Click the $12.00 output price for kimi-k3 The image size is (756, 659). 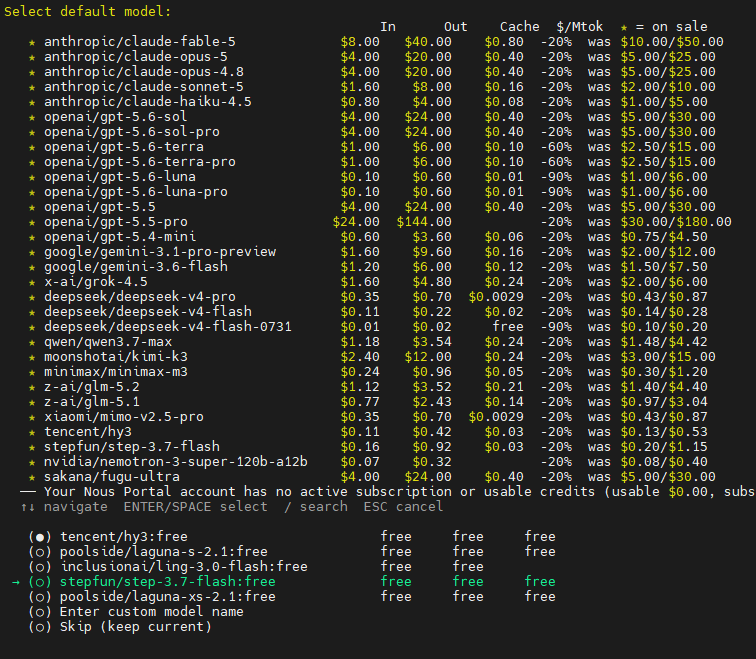click(428, 357)
